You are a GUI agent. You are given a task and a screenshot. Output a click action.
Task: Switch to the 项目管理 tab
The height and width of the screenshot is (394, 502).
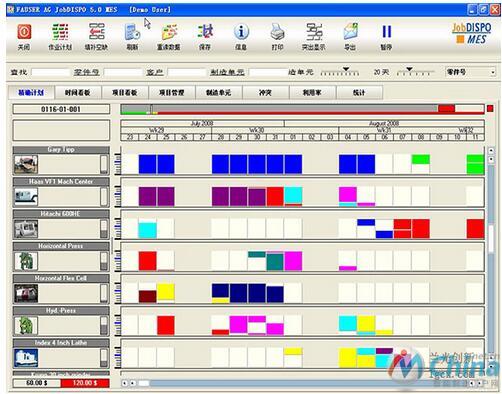click(171, 92)
